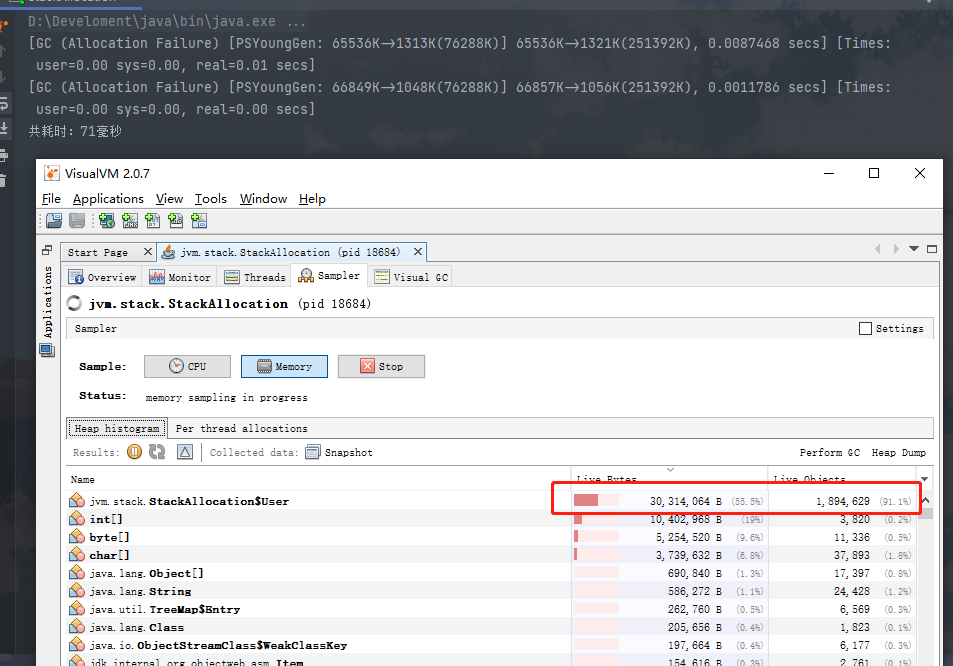Click the Perform GC button
The image size is (953, 666).
pyautogui.click(x=830, y=452)
